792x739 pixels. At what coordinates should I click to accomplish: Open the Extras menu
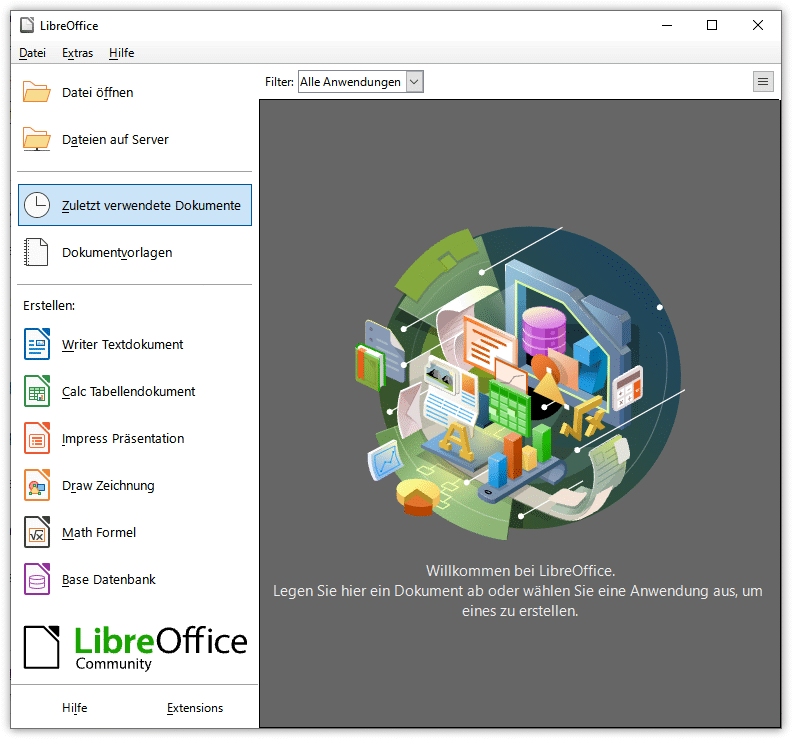pos(77,53)
